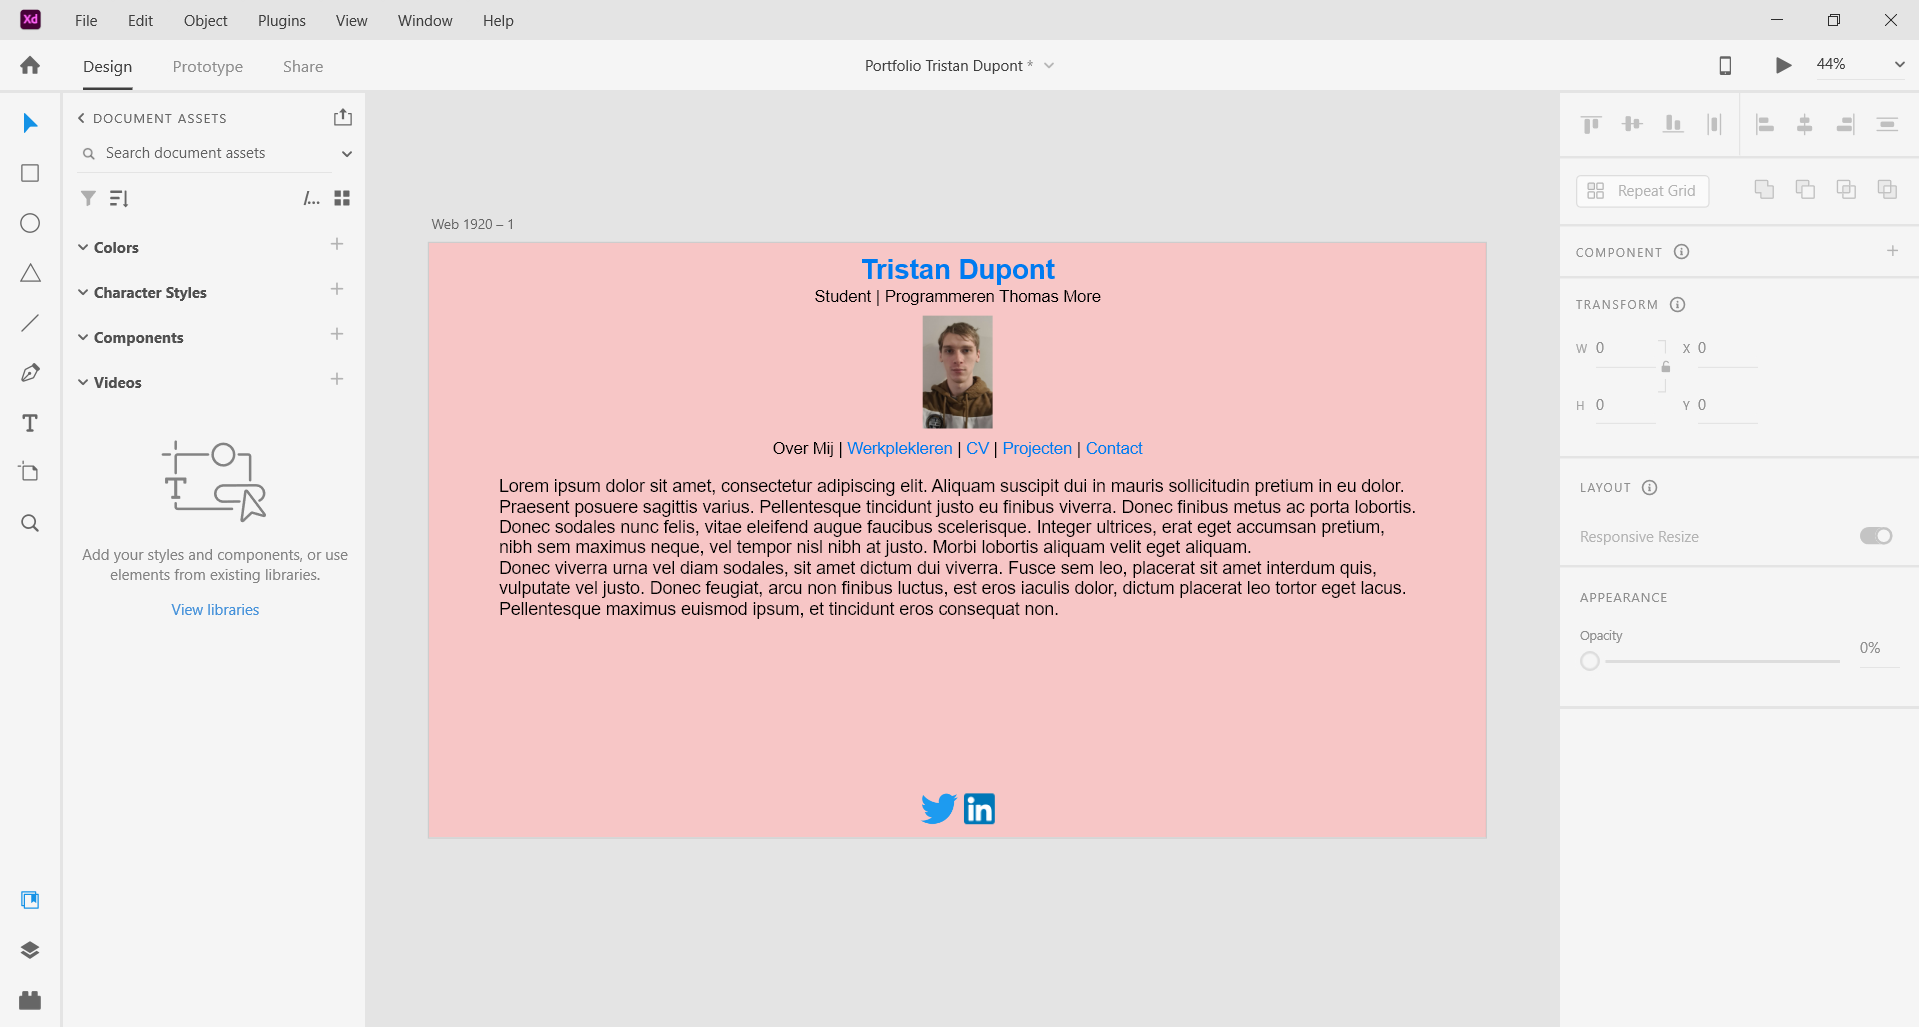Select the Artboard tool
This screenshot has width=1919, height=1027.
tap(30, 472)
